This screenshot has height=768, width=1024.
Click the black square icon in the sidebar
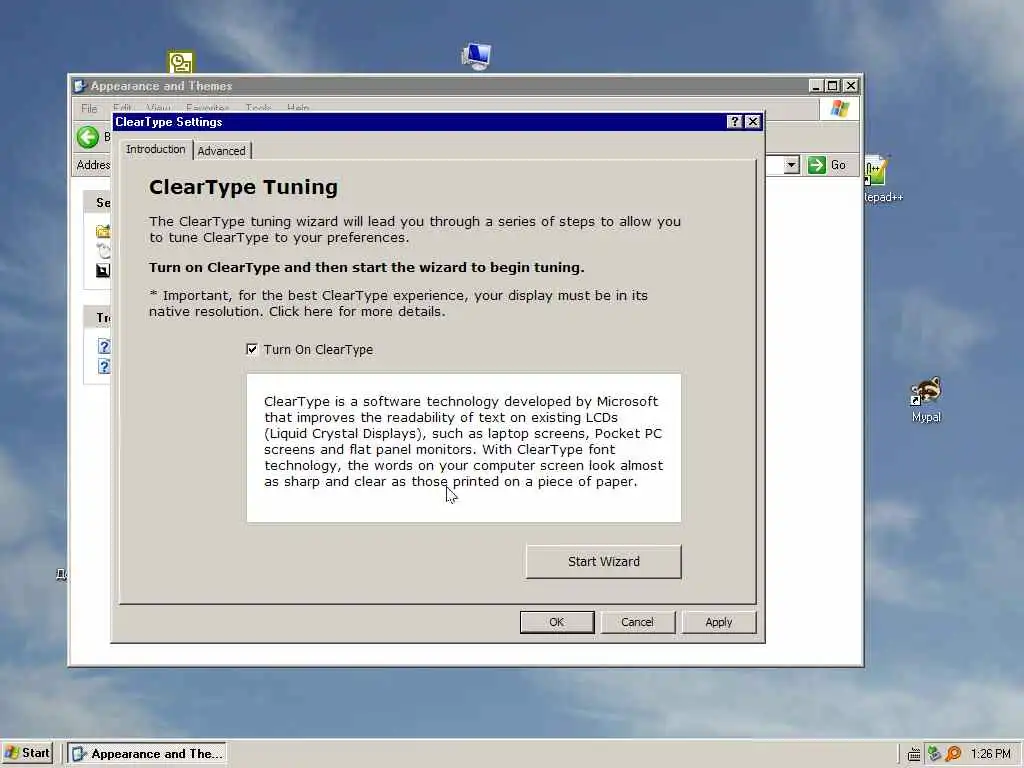pyautogui.click(x=103, y=270)
